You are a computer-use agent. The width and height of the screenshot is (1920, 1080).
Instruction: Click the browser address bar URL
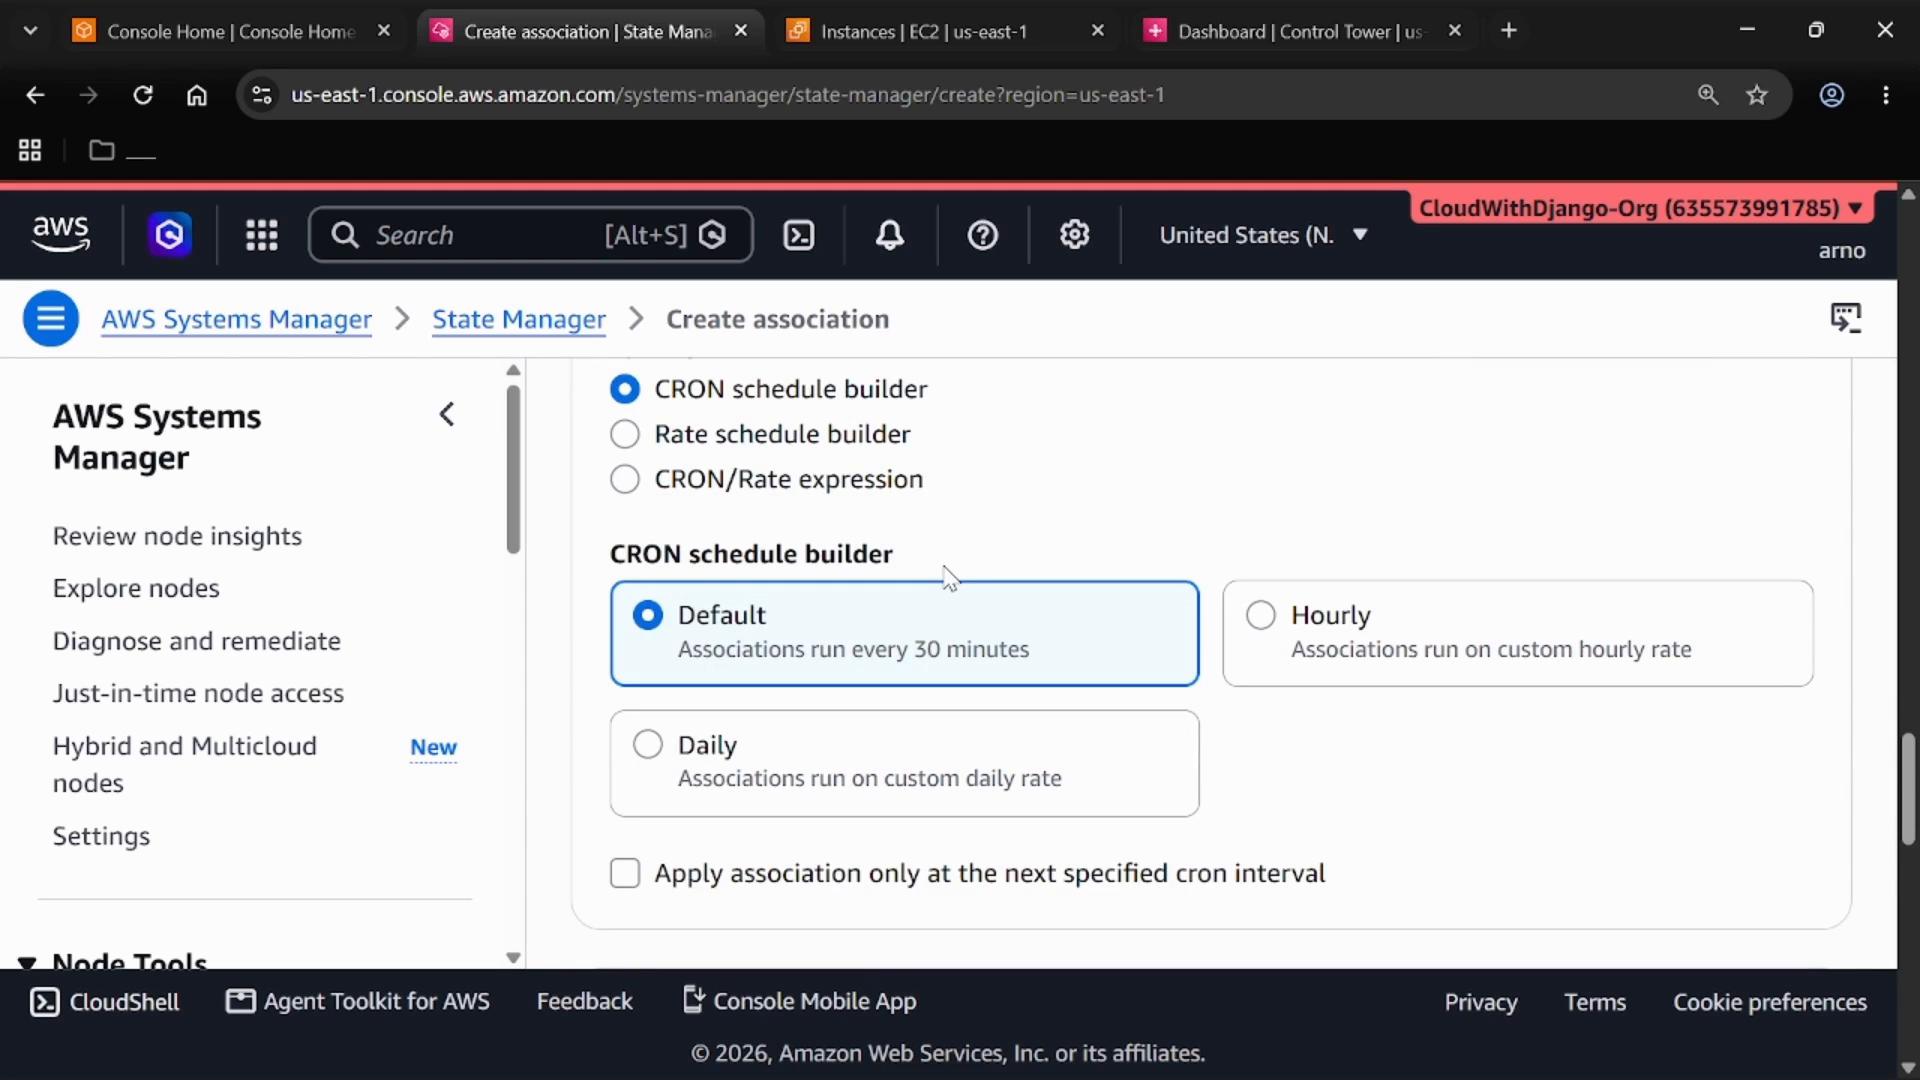click(x=728, y=95)
